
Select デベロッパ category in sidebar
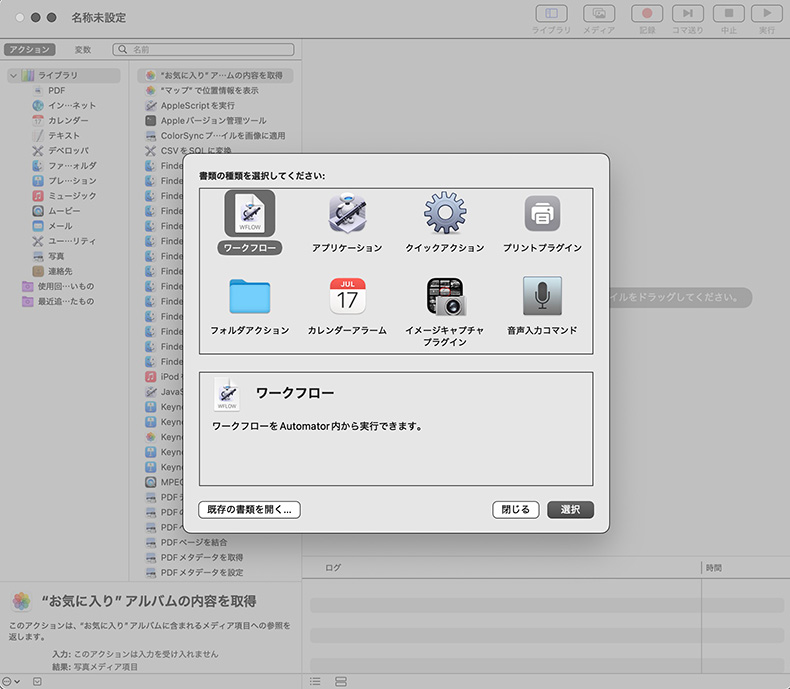click(x=69, y=151)
